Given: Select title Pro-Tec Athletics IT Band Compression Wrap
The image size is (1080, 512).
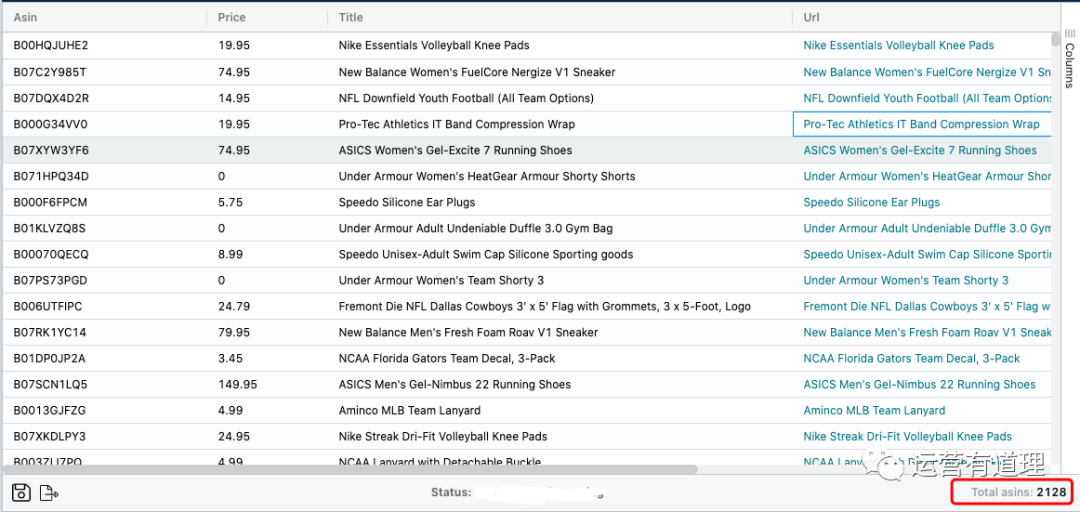Looking at the screenshot, I should [456, 124].
